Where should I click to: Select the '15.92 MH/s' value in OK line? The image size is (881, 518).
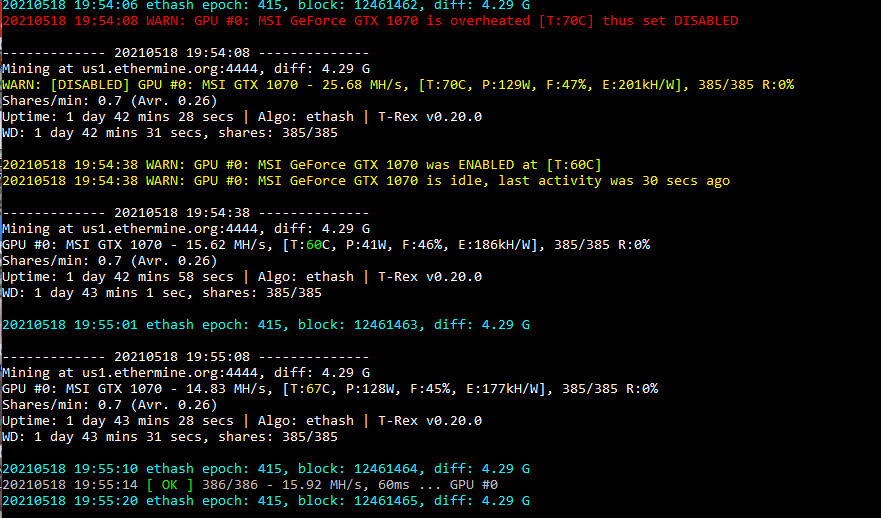[x=322, y=485]
